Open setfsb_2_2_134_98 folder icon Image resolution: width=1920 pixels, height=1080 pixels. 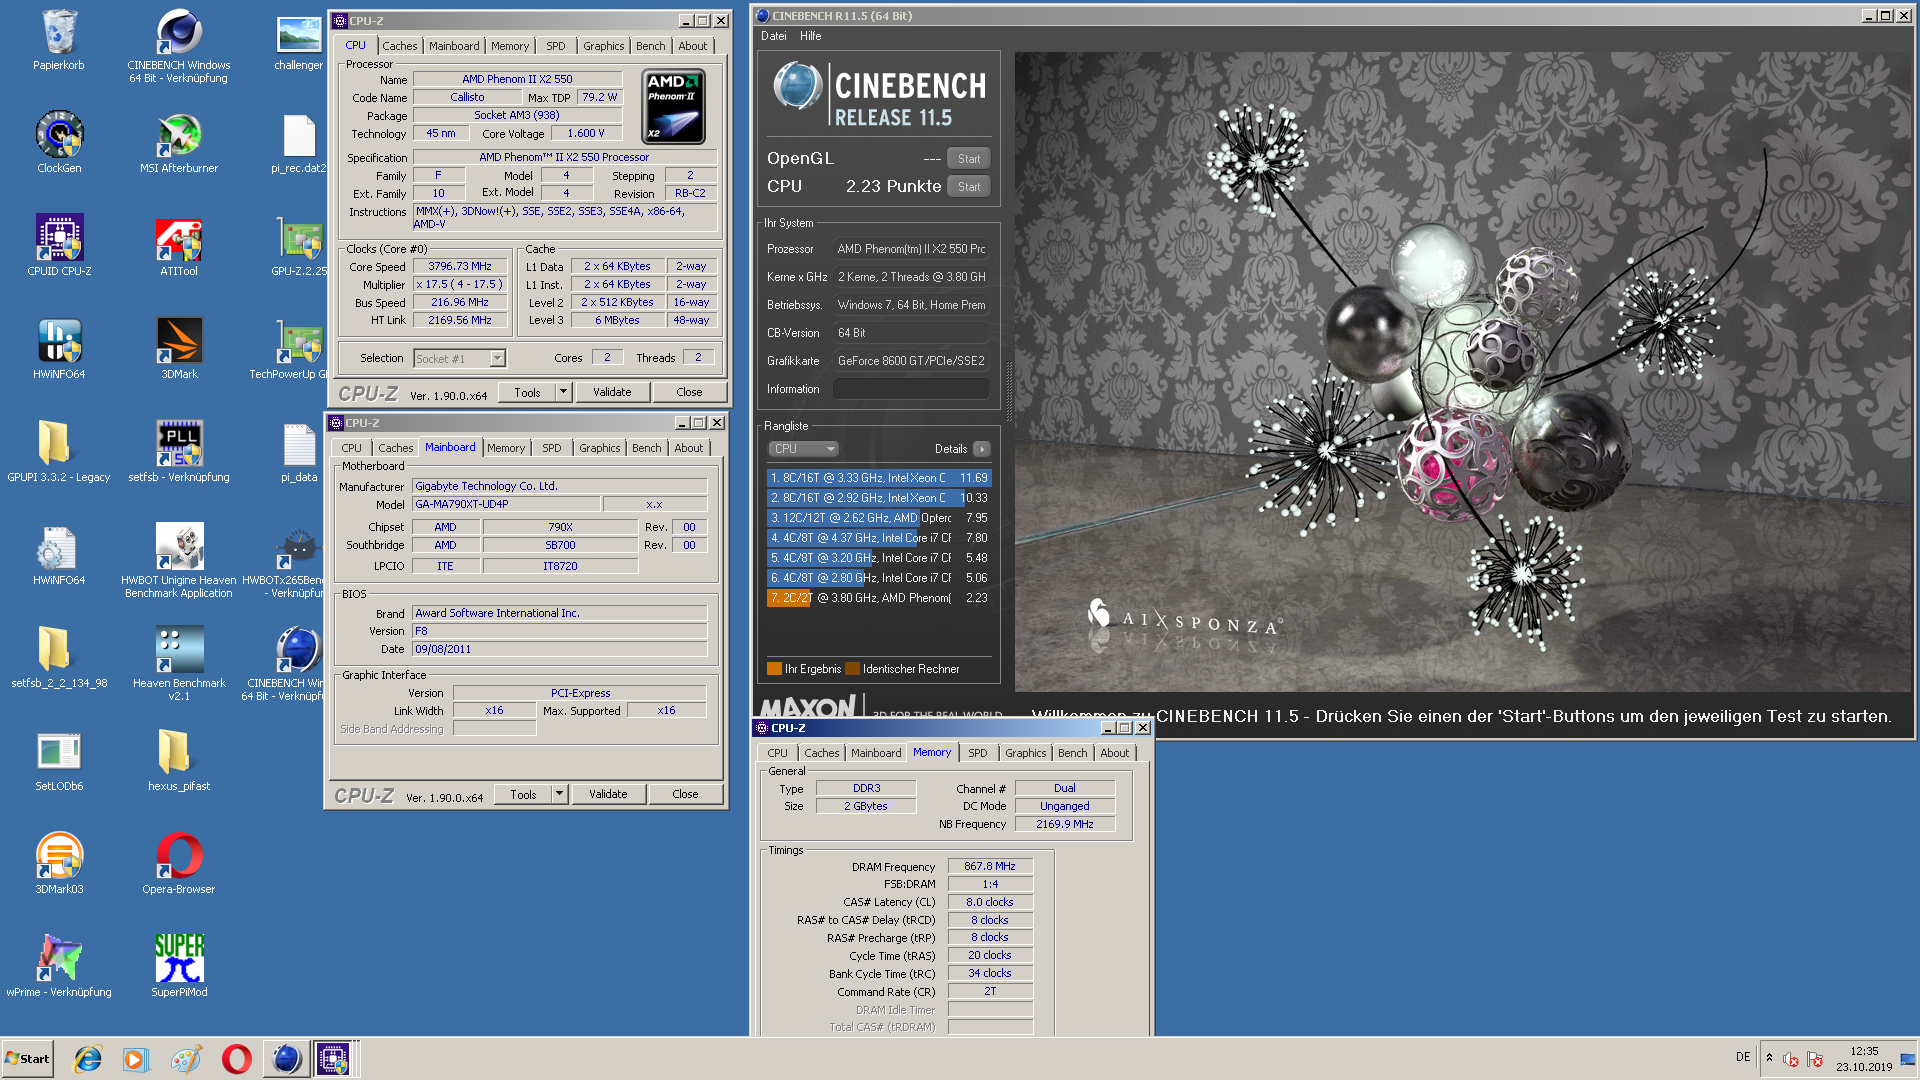59,657
